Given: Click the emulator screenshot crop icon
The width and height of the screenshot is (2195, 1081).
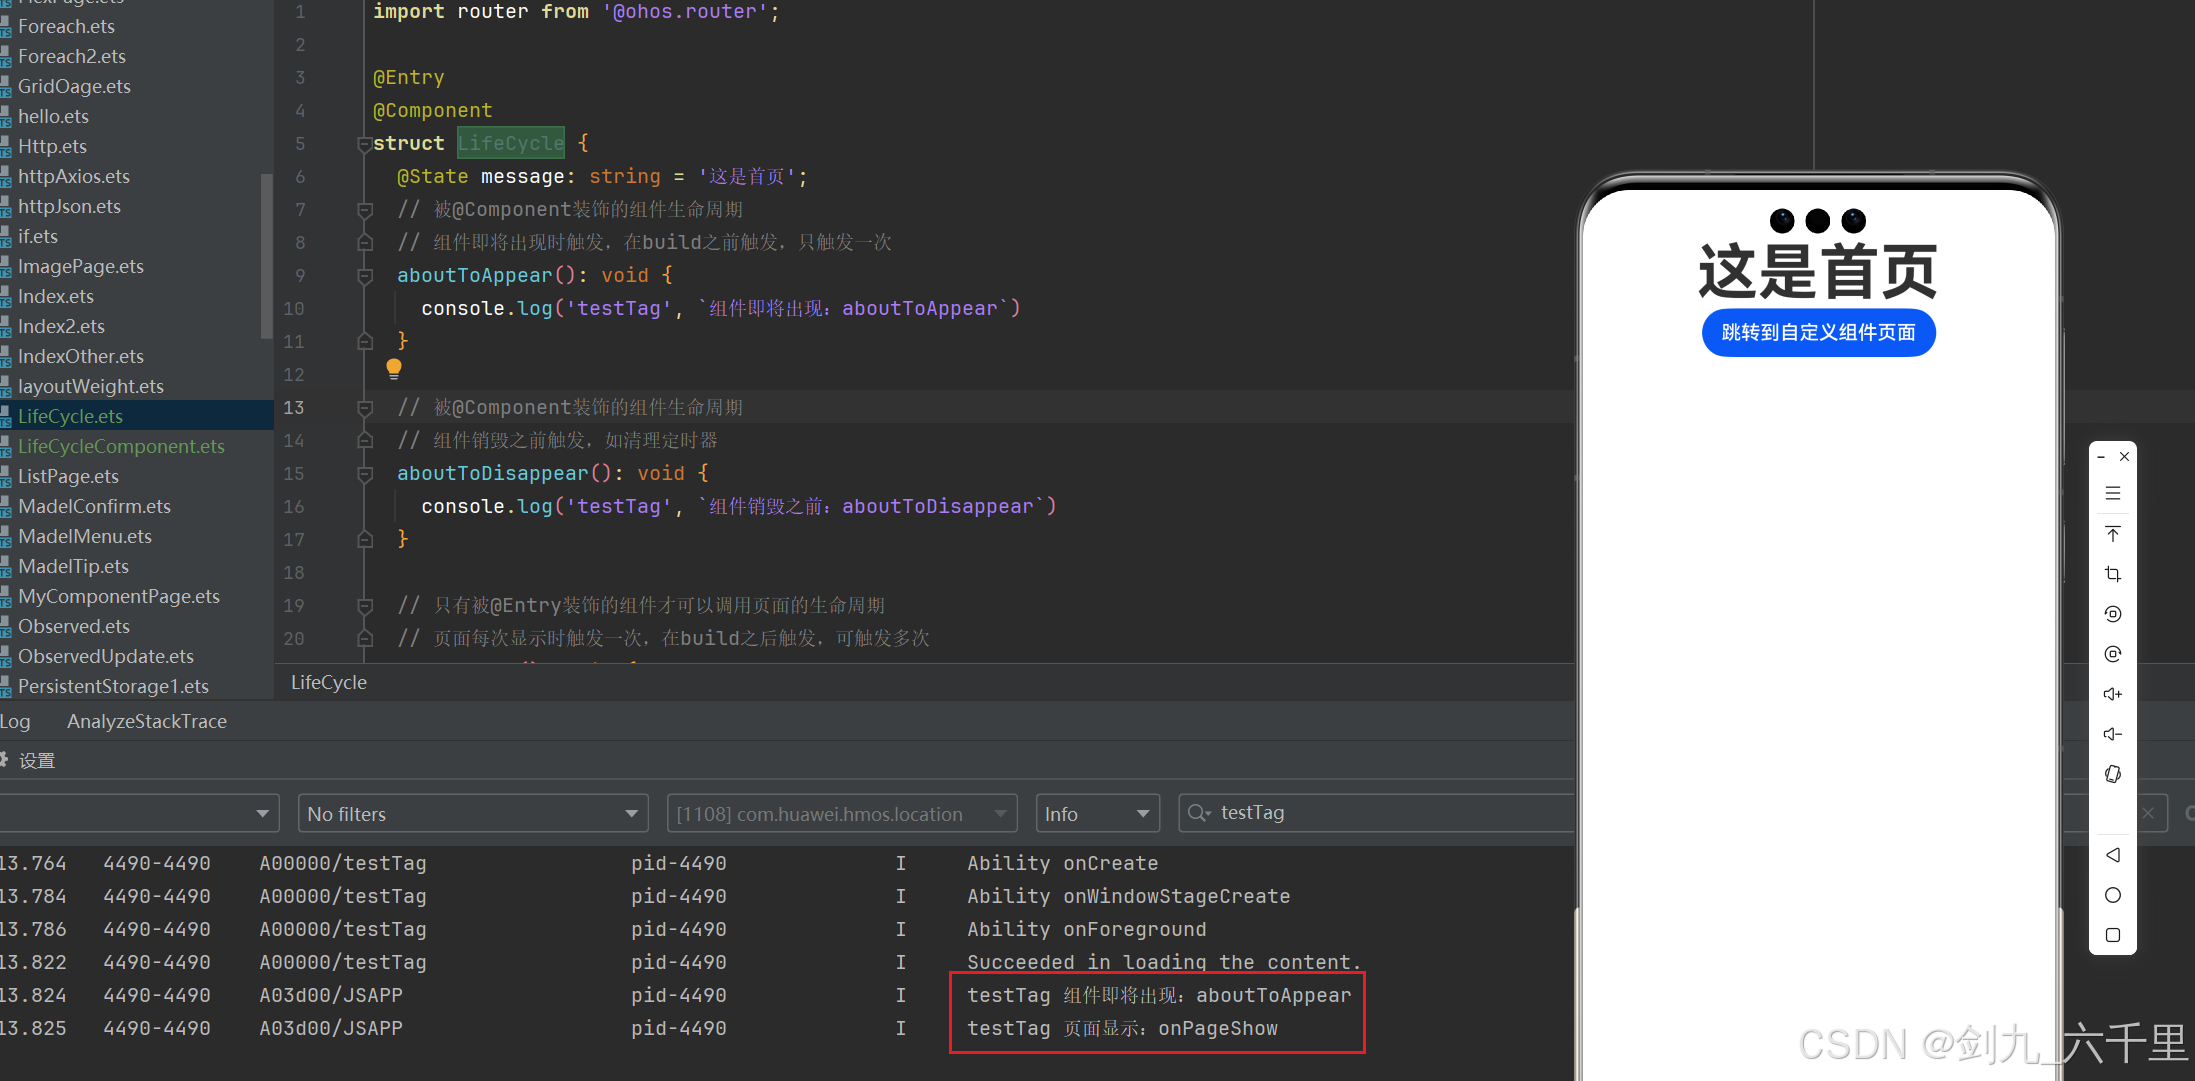Looking at the screenshot, I should coord(2112,574).
